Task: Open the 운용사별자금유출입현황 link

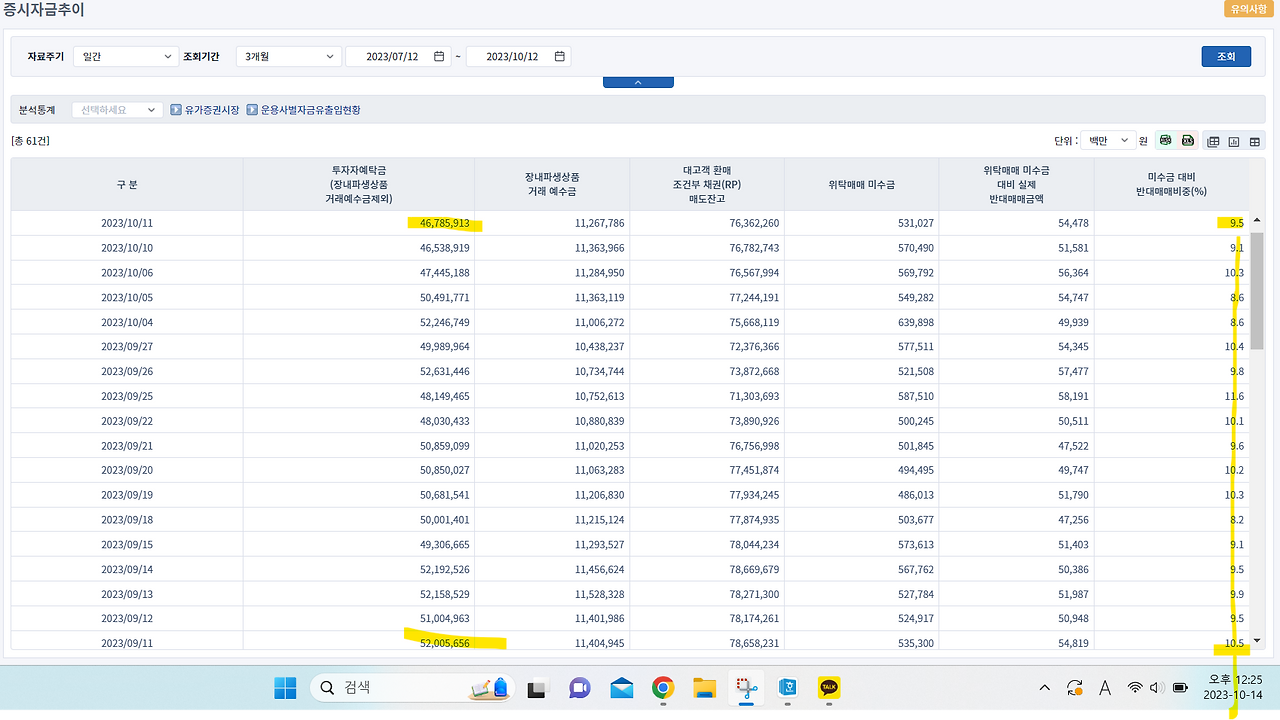Action: coord(310,110)
